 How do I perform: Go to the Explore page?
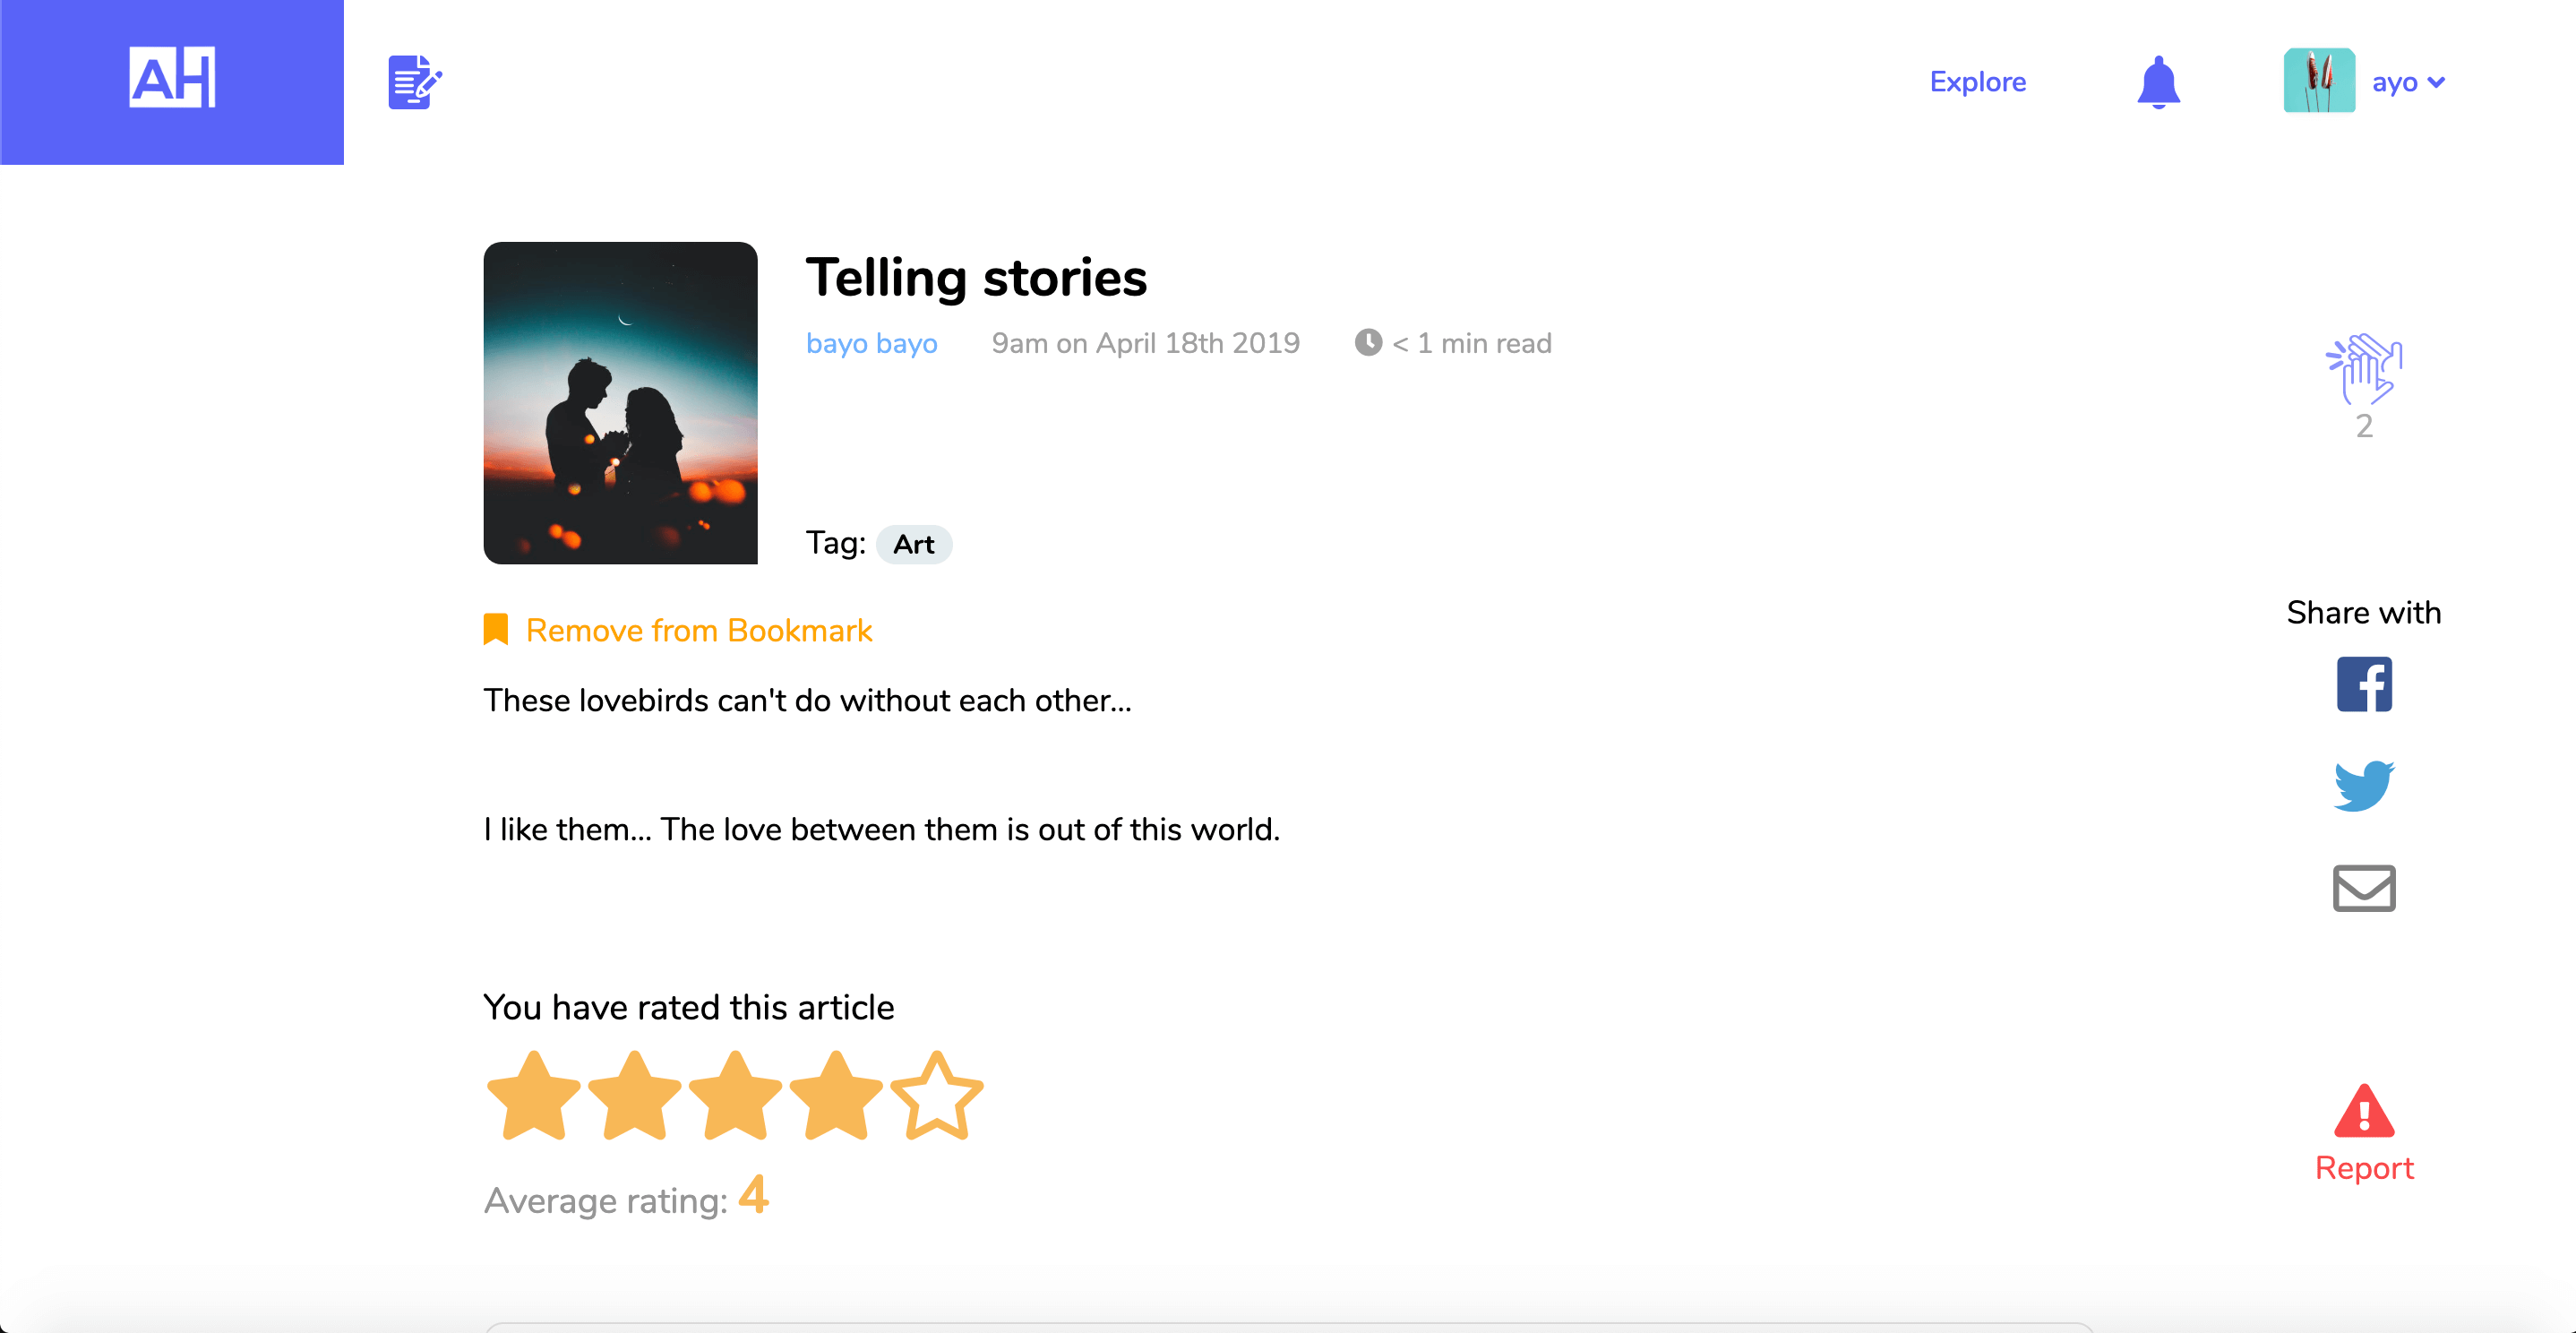point(1977,82)
